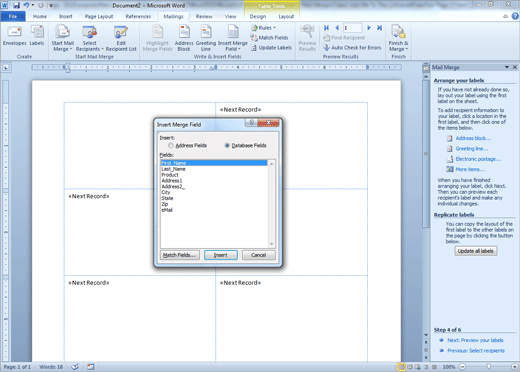The height and width of the screenshot is (372, 520).
Task: Select Address1 in the fields list
Action: 214,181
